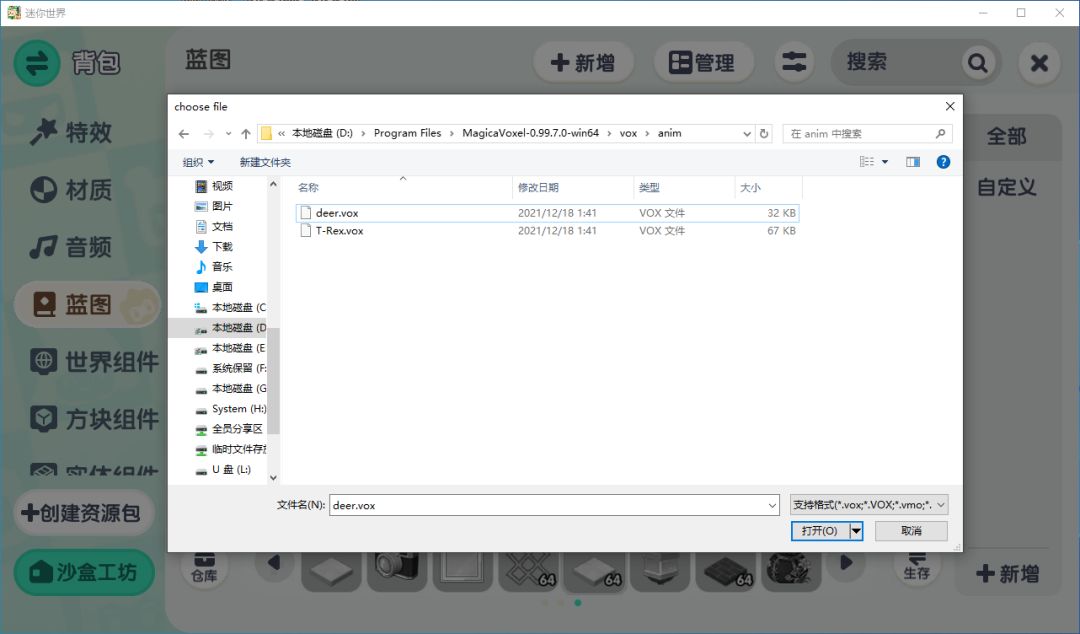Open the 打开 button split arrow
The image size is (1080, 634).
(x=856, y=531)
